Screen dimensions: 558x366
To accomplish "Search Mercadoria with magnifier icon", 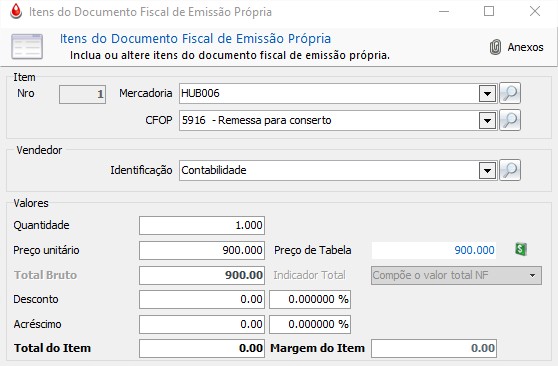I will pos(510,93).
